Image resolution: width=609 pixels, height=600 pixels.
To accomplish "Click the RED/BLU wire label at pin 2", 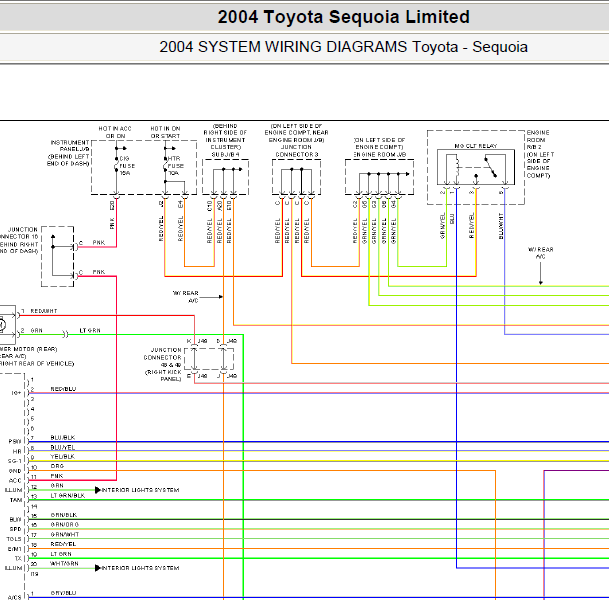I will 63,389.
